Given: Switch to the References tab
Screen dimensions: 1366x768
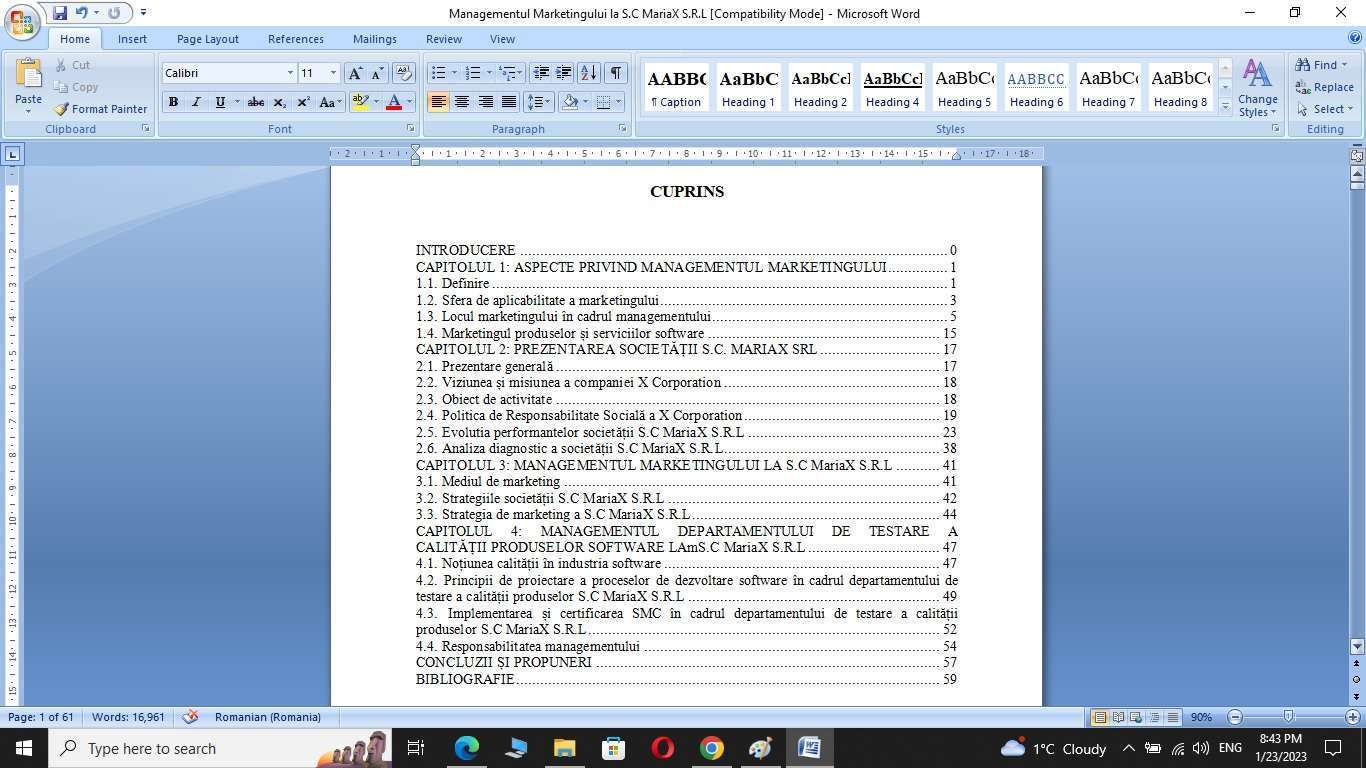Looking at the screenshot, I should [x=295, y=39].
